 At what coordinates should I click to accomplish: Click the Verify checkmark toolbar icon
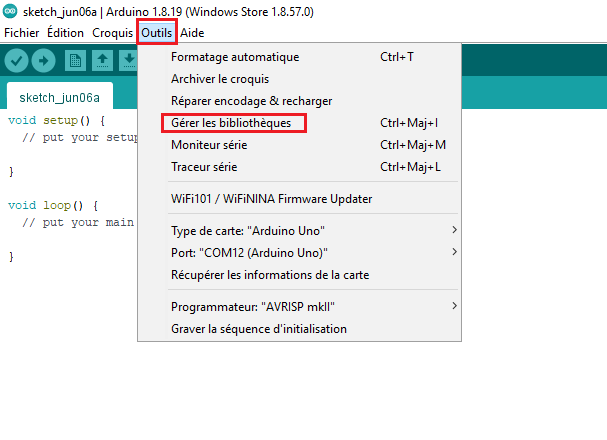[16, 61]
